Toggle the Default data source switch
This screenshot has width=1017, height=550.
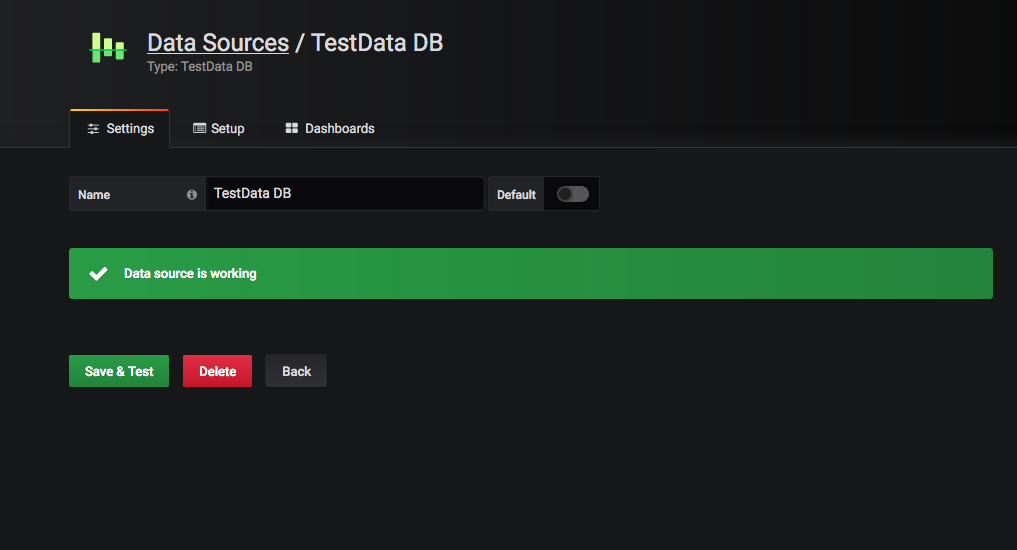pos(573,194)
